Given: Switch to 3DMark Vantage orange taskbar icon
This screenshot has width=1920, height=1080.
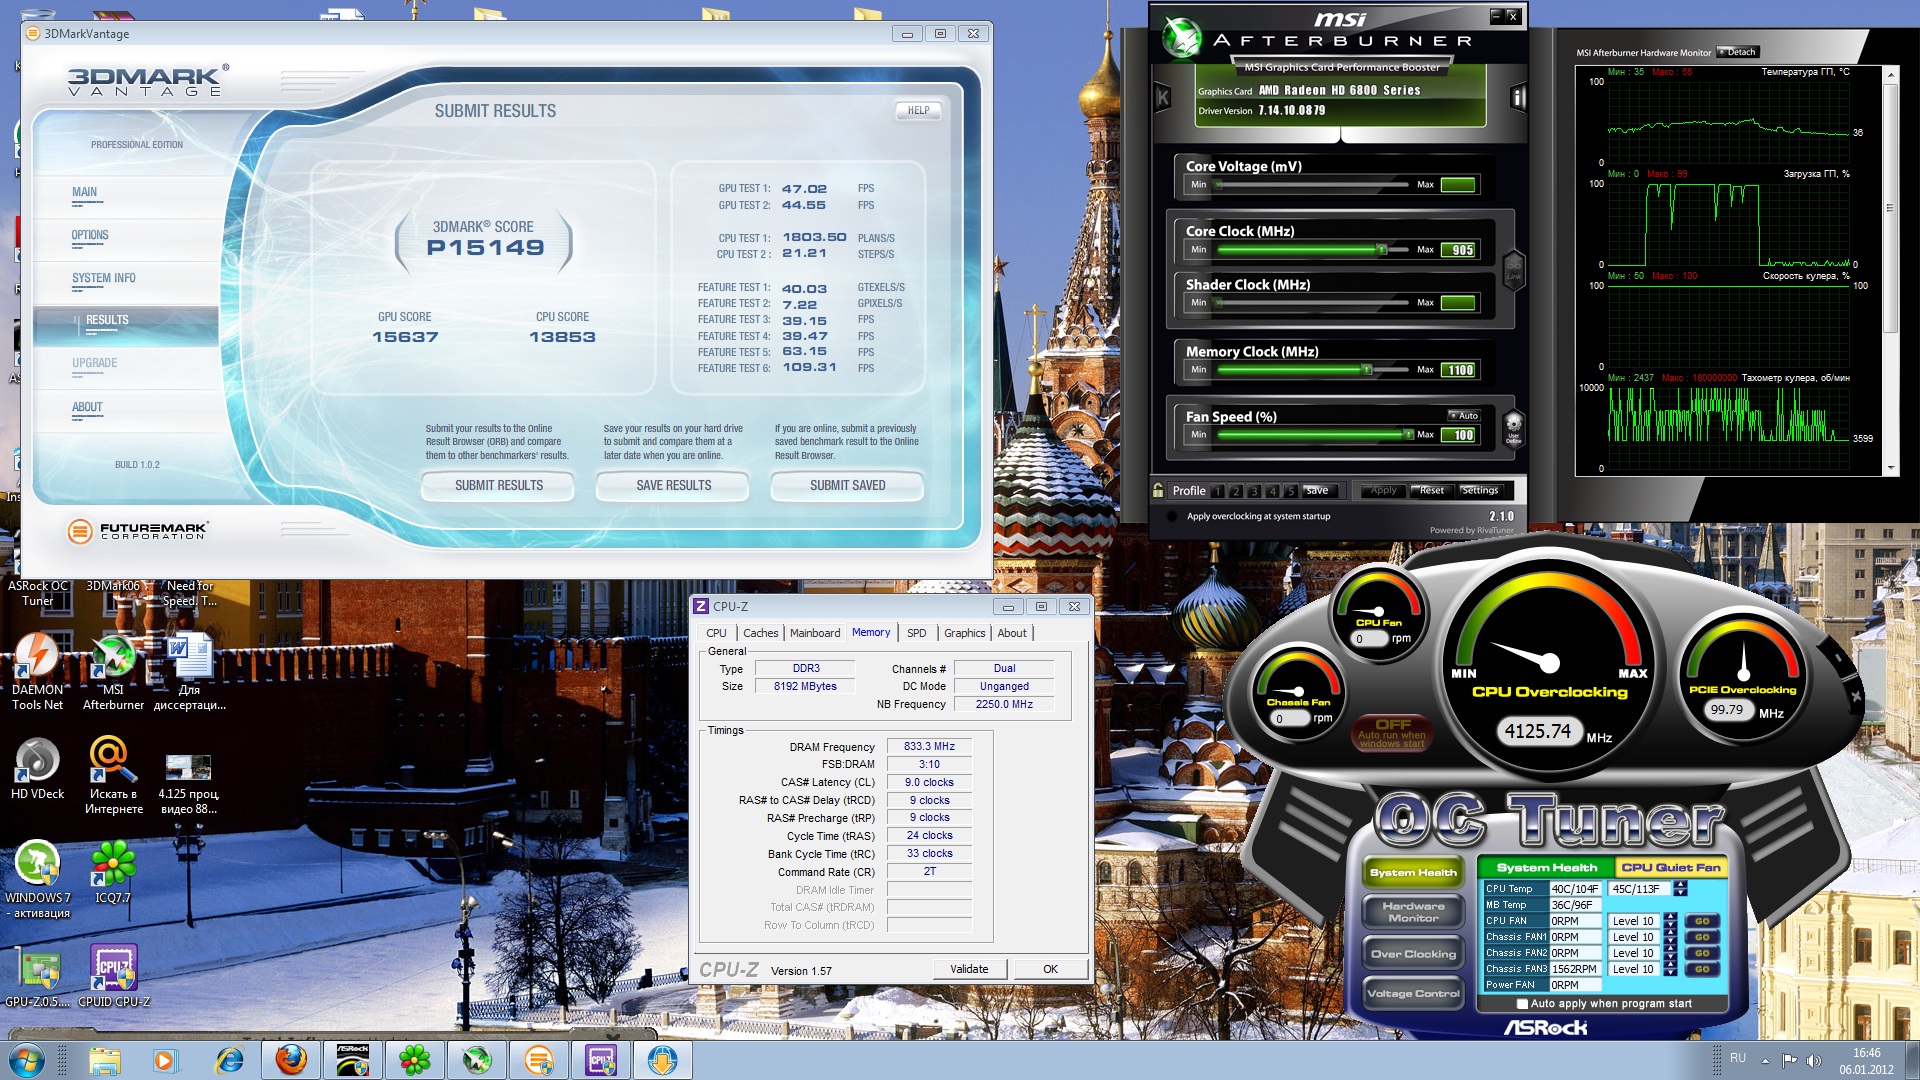Looking at the screenshot, I should point(539,1060).
